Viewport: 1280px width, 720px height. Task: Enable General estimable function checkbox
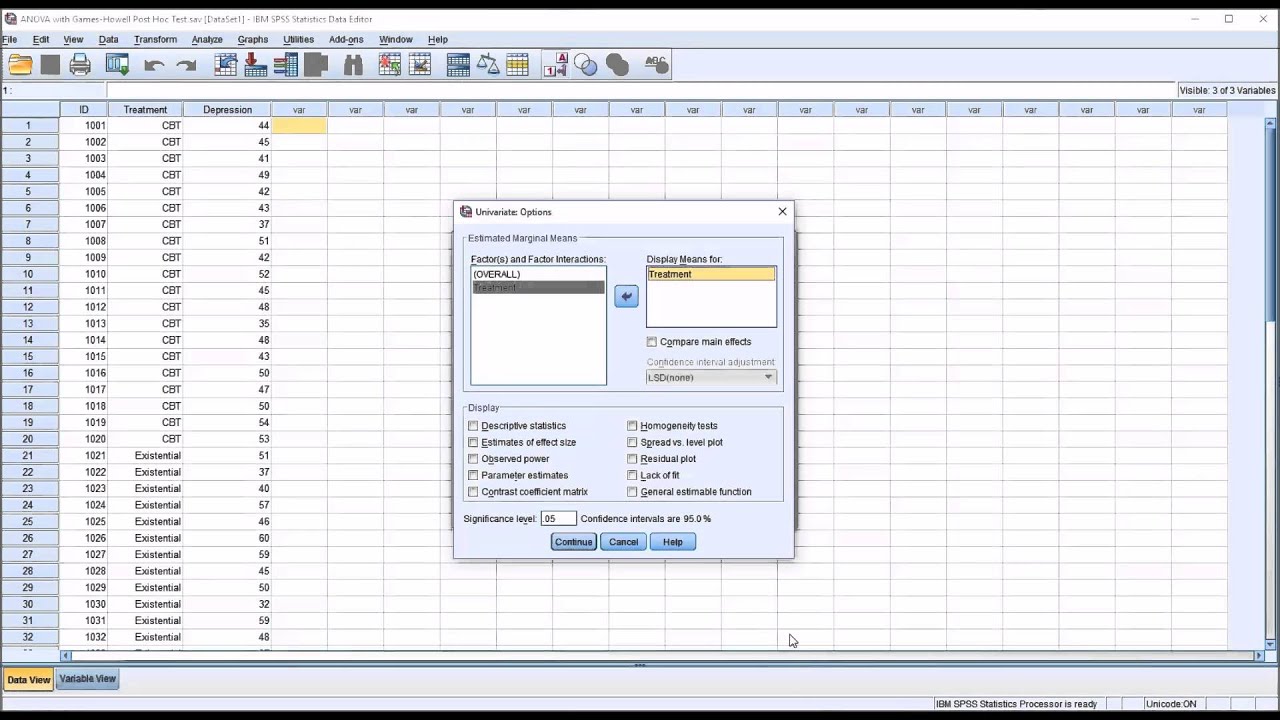pos(633,492)
